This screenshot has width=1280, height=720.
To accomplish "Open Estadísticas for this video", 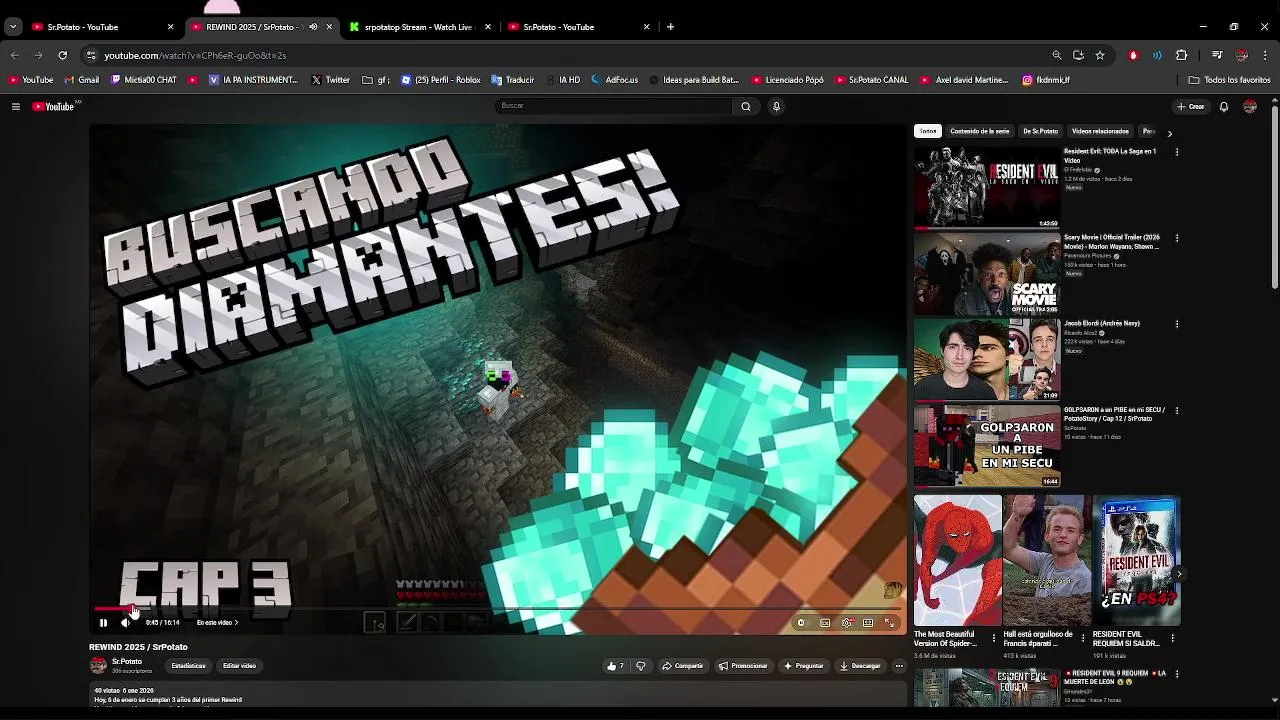I will 188,666.
